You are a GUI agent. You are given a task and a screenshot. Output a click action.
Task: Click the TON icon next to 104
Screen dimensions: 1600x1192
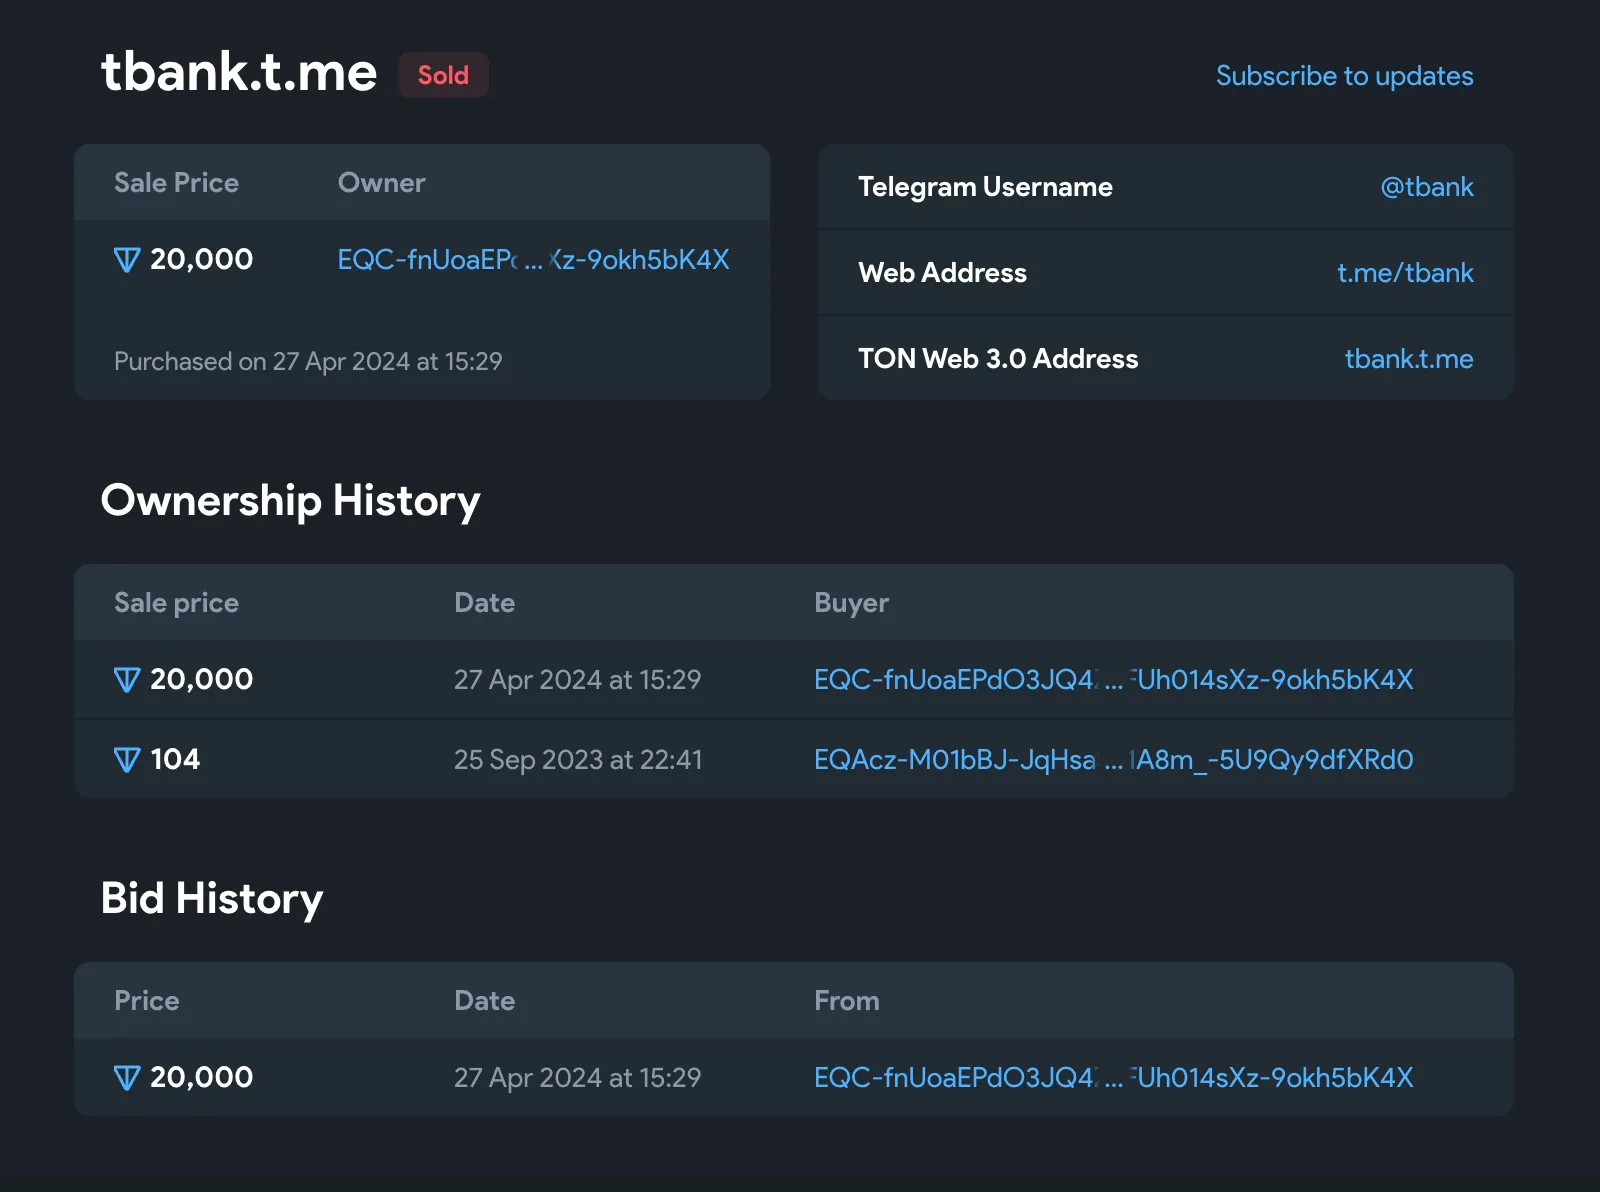[127, 760]
